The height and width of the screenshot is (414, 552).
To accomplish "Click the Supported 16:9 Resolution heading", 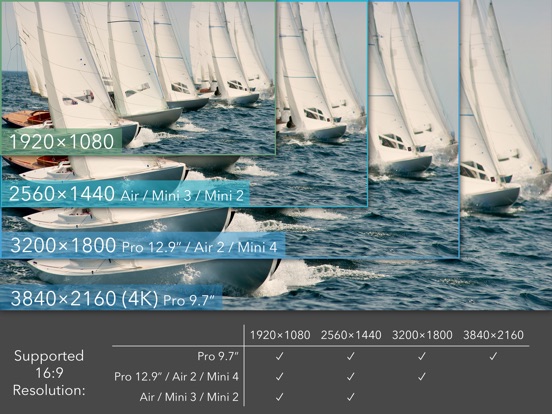I will 49,373.
